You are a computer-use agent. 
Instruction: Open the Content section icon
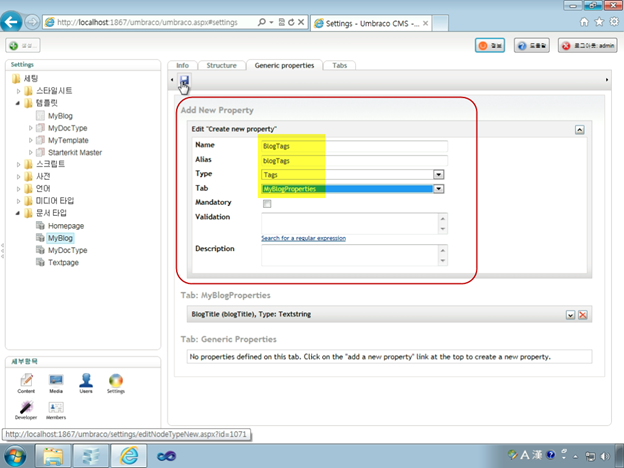point(26,384)
